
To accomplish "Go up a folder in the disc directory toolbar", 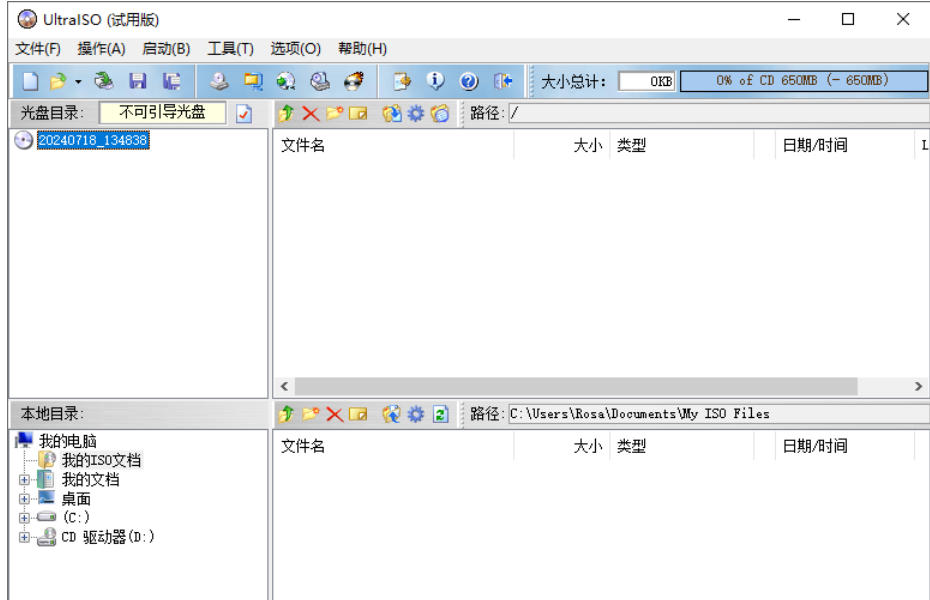I will (x=286, y=113).
